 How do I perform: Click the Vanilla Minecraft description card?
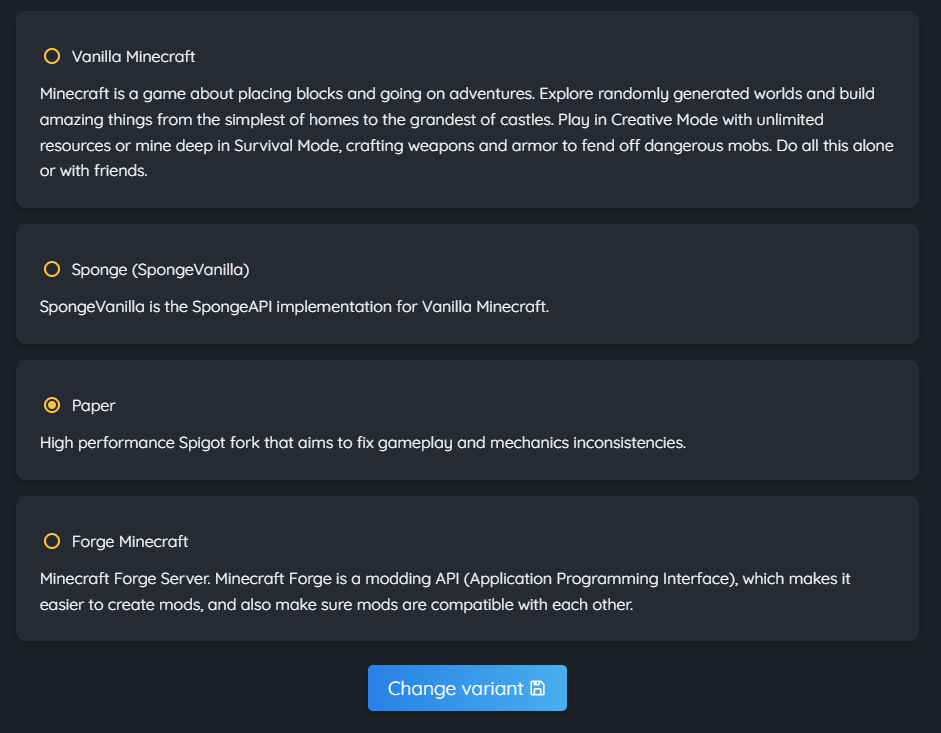[x=467, y=110]
